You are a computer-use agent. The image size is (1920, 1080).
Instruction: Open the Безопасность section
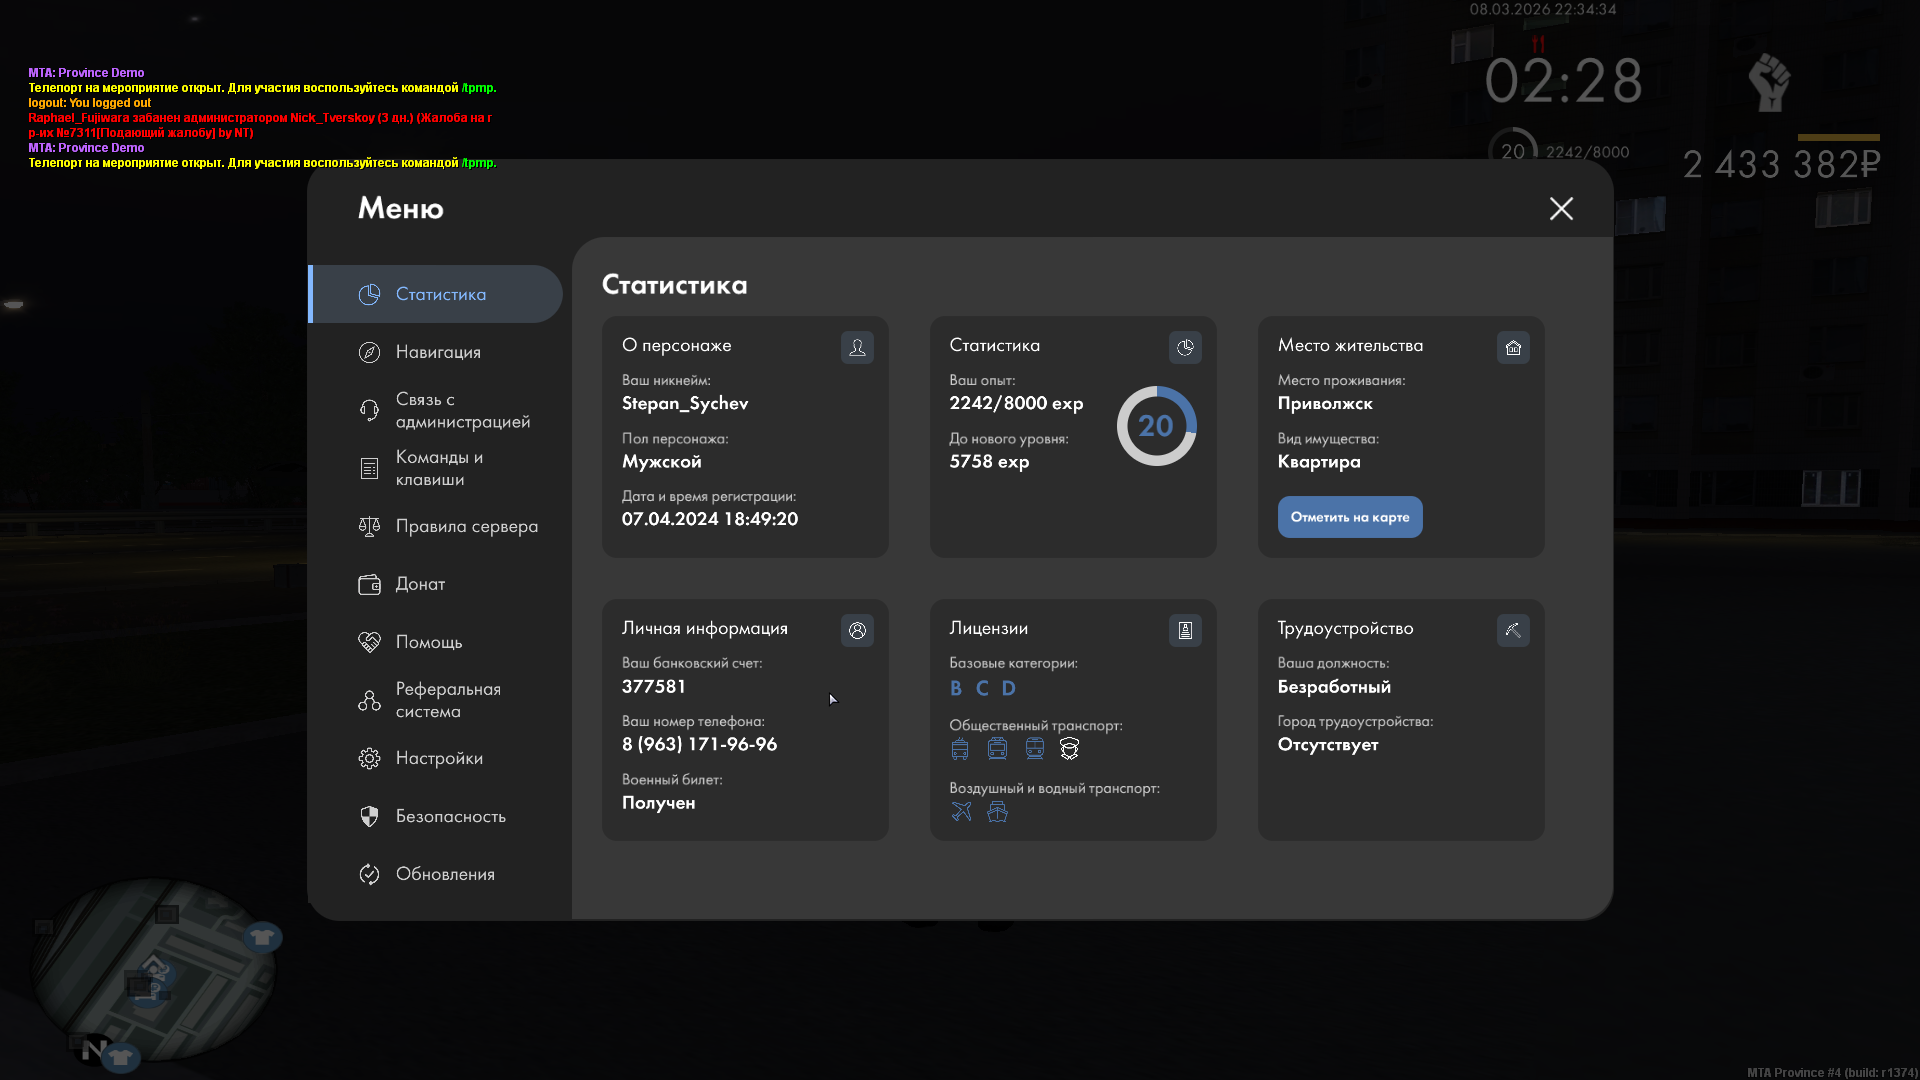click(x=450, y=816)
